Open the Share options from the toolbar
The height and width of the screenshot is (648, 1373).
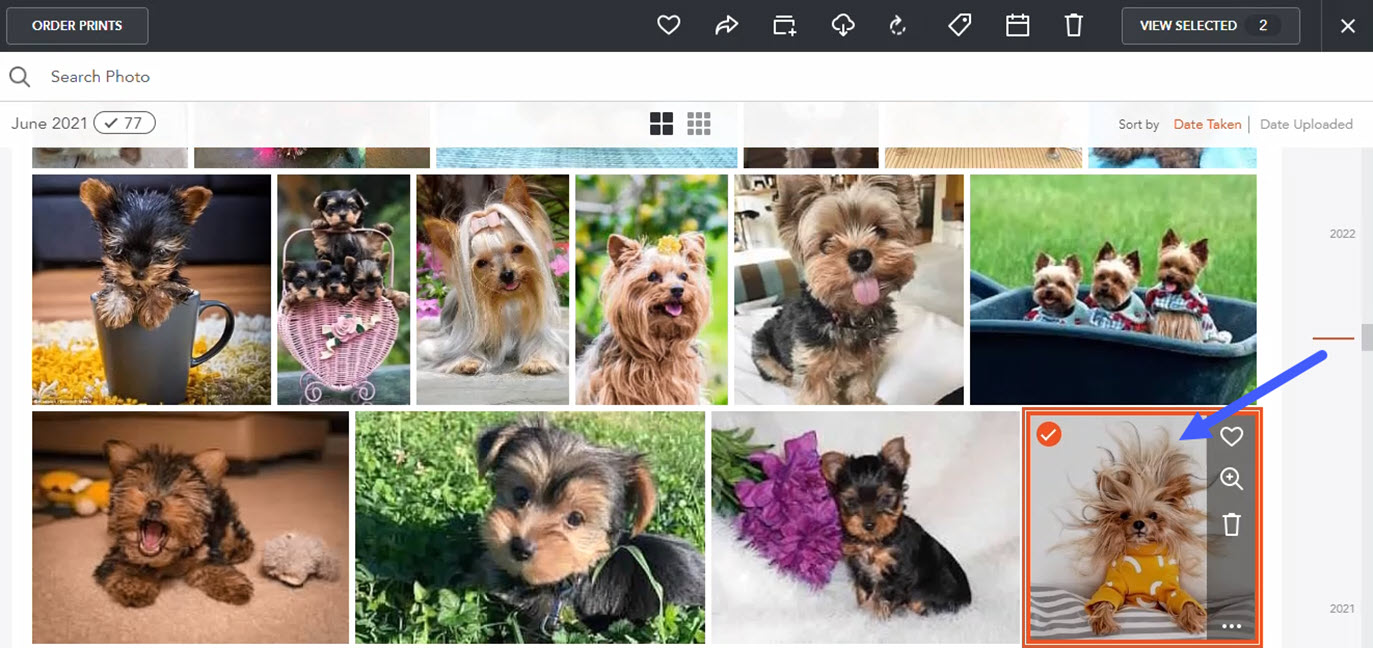[727, 25]
